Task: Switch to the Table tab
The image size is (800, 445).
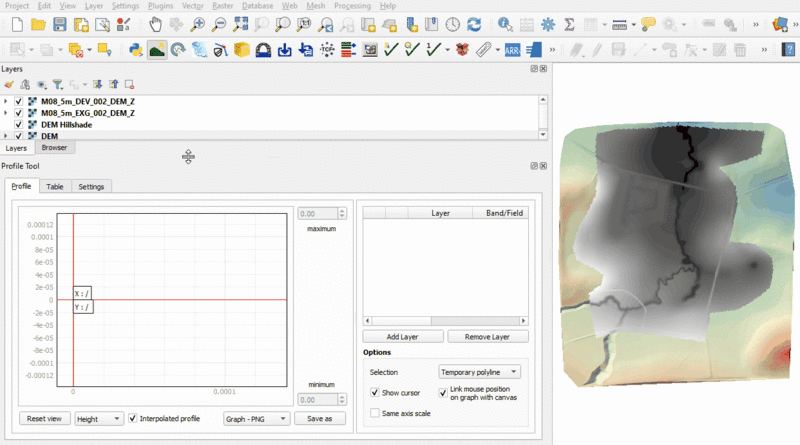Action: coord(55,186)
